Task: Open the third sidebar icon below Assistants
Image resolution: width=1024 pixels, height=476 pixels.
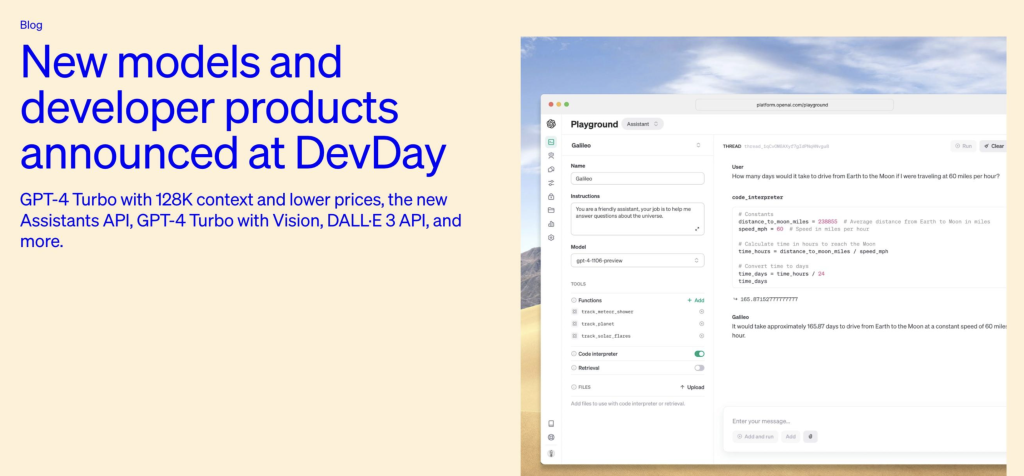Action: click(x=551, y=169)
